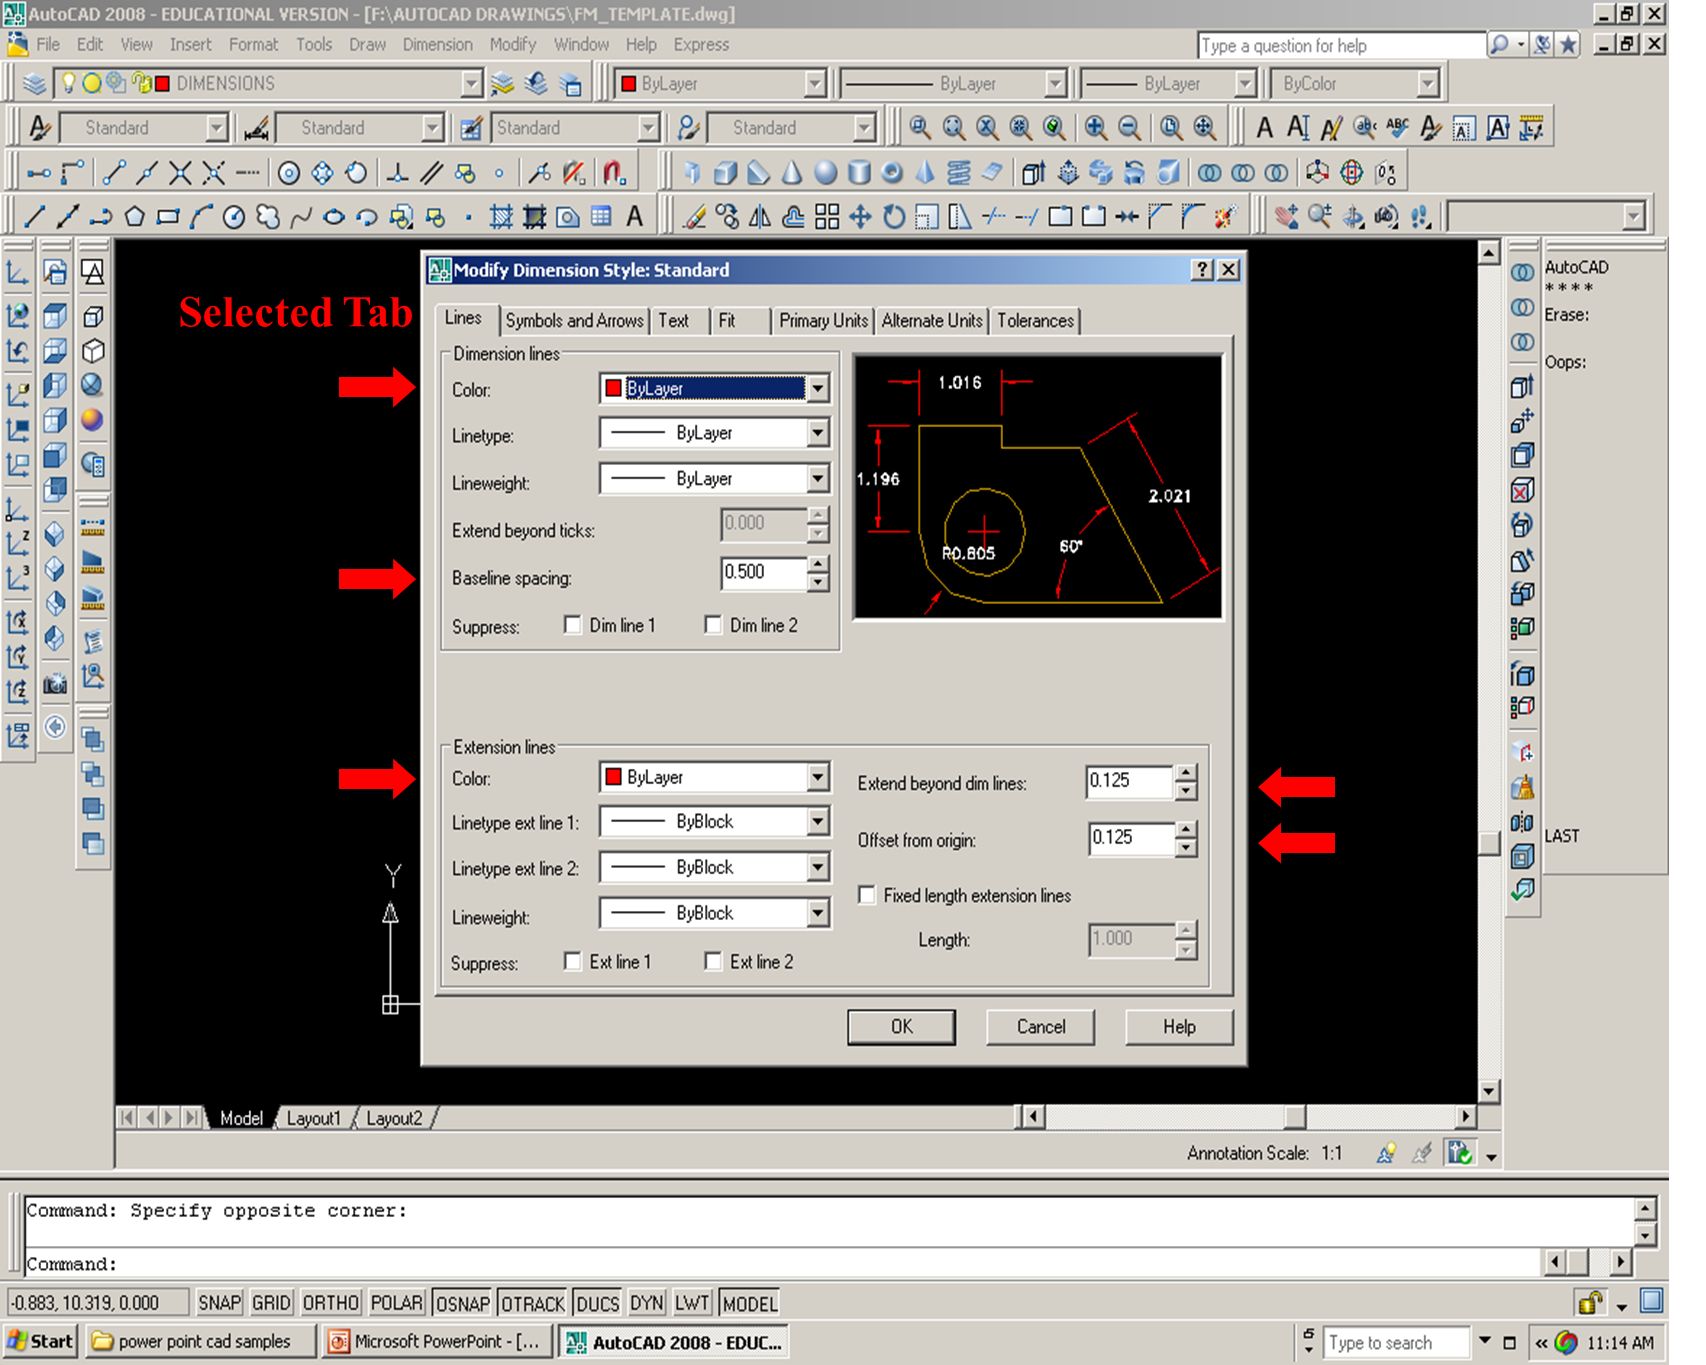Open power point cad samples taskbar folder

pyautogui.click(x=200, y=1341)
